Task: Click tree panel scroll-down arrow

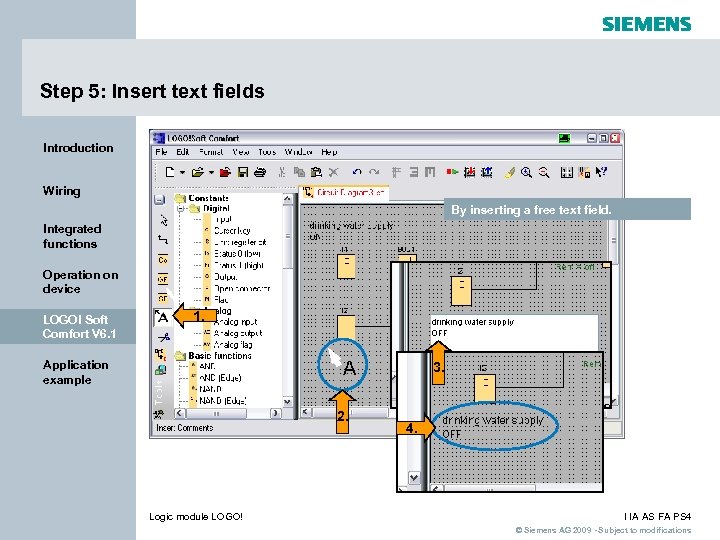Action: 287,401
